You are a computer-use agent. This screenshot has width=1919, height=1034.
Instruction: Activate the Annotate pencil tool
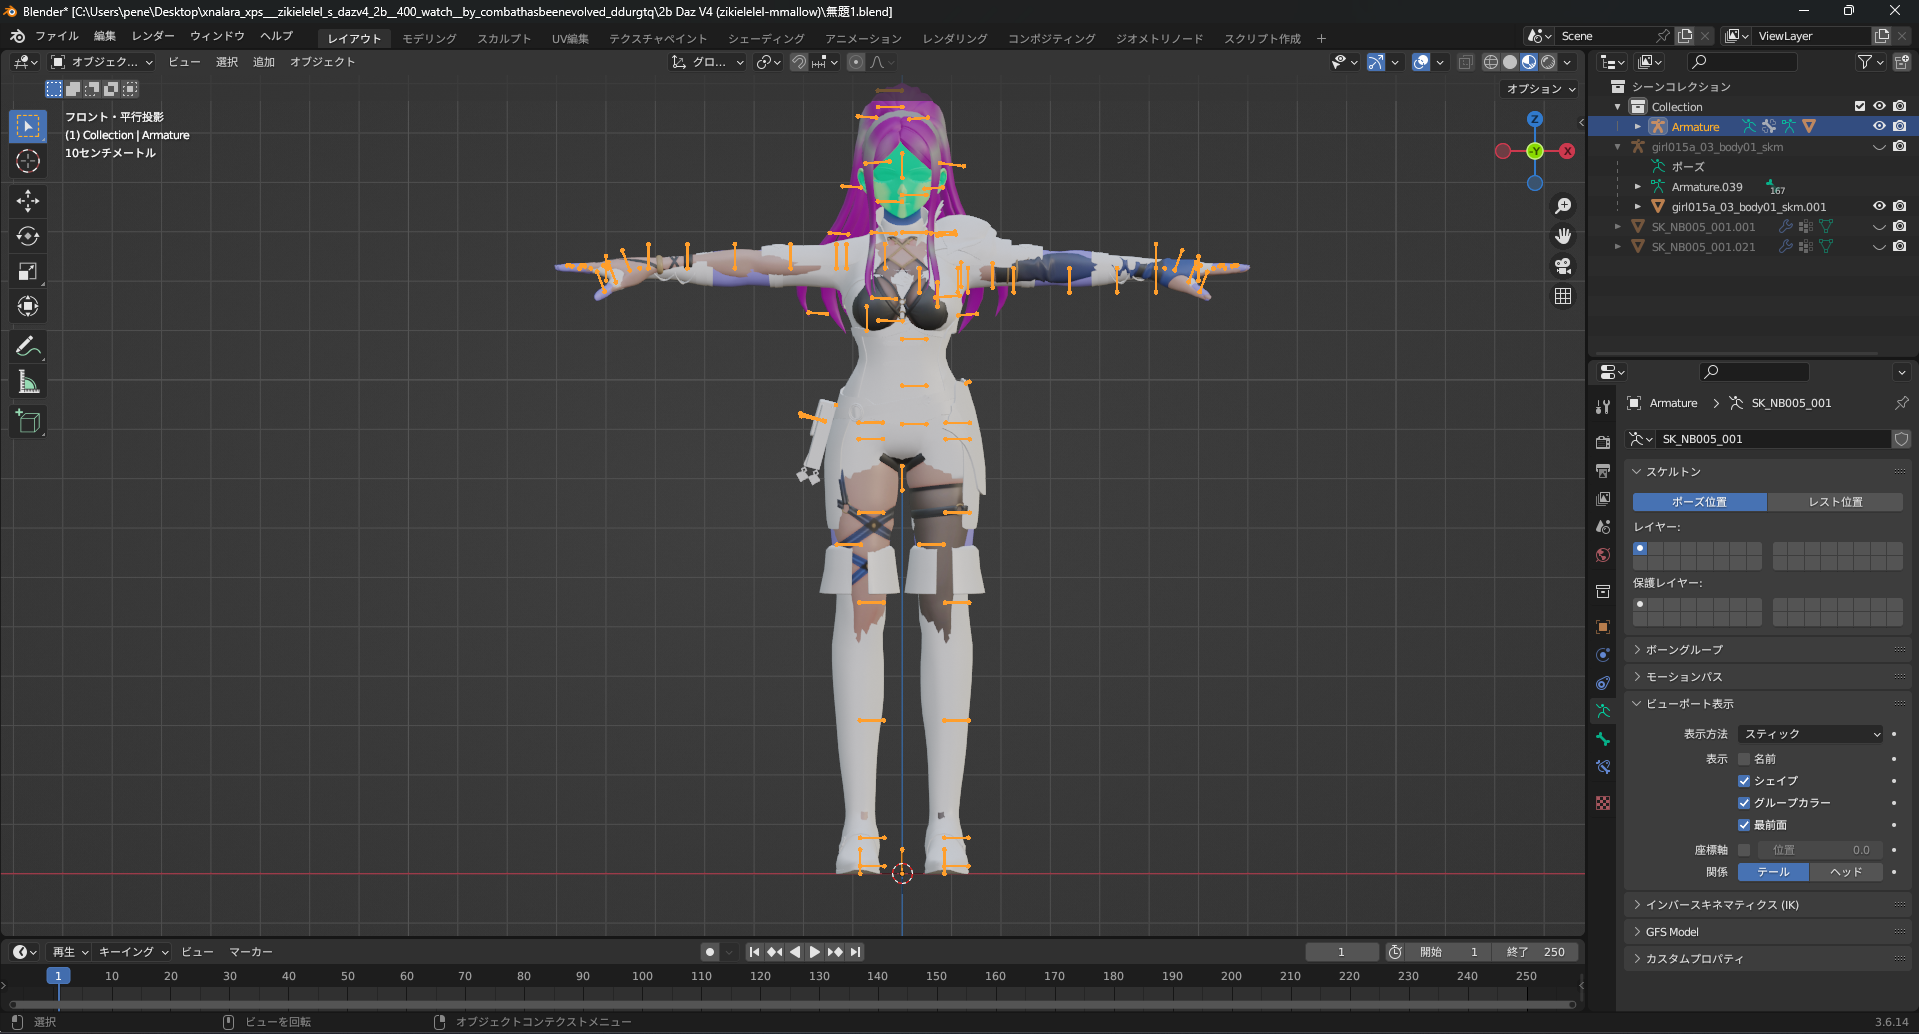click(x=28, y=346)
